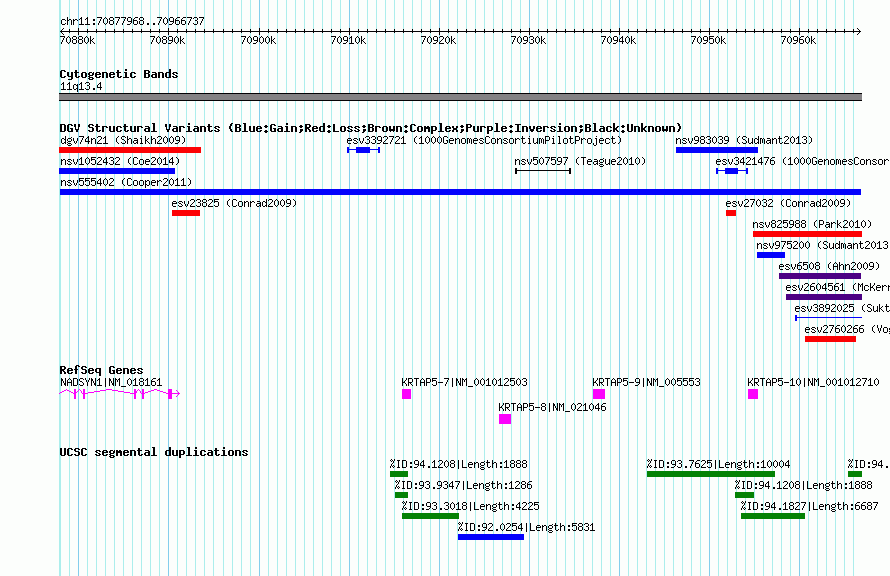Click the nsv975200 (Sudmant2013) label
890x576 pixels.
click(x=822, y=245)
